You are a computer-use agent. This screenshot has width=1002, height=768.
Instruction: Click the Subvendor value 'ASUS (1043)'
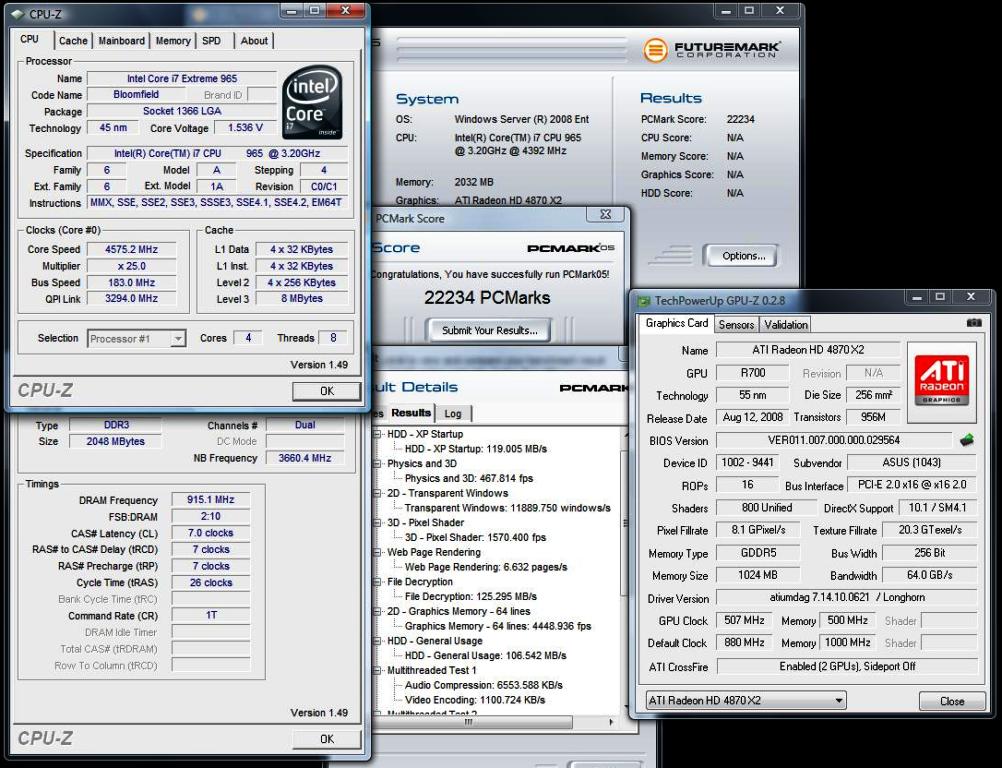pos(912,463)
